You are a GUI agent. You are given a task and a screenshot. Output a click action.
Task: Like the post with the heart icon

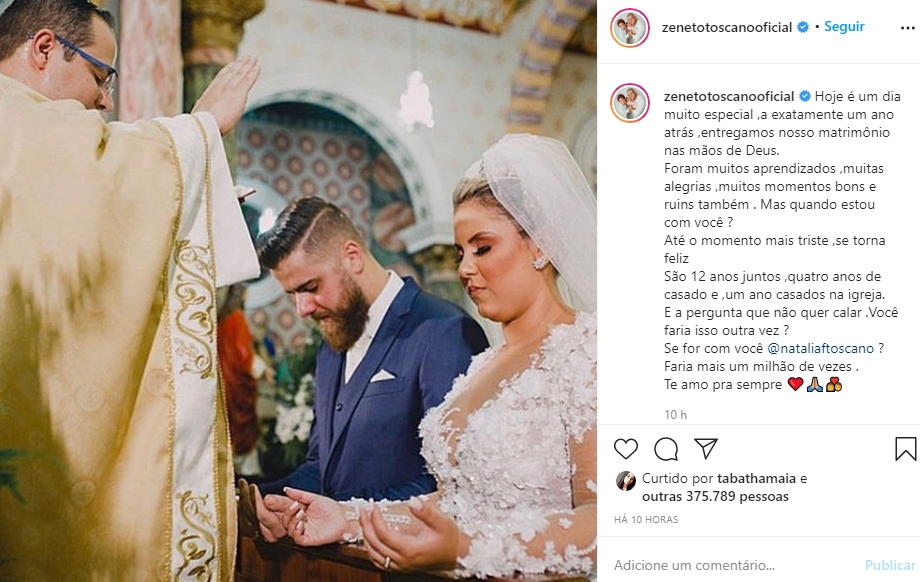pos(625,449)
